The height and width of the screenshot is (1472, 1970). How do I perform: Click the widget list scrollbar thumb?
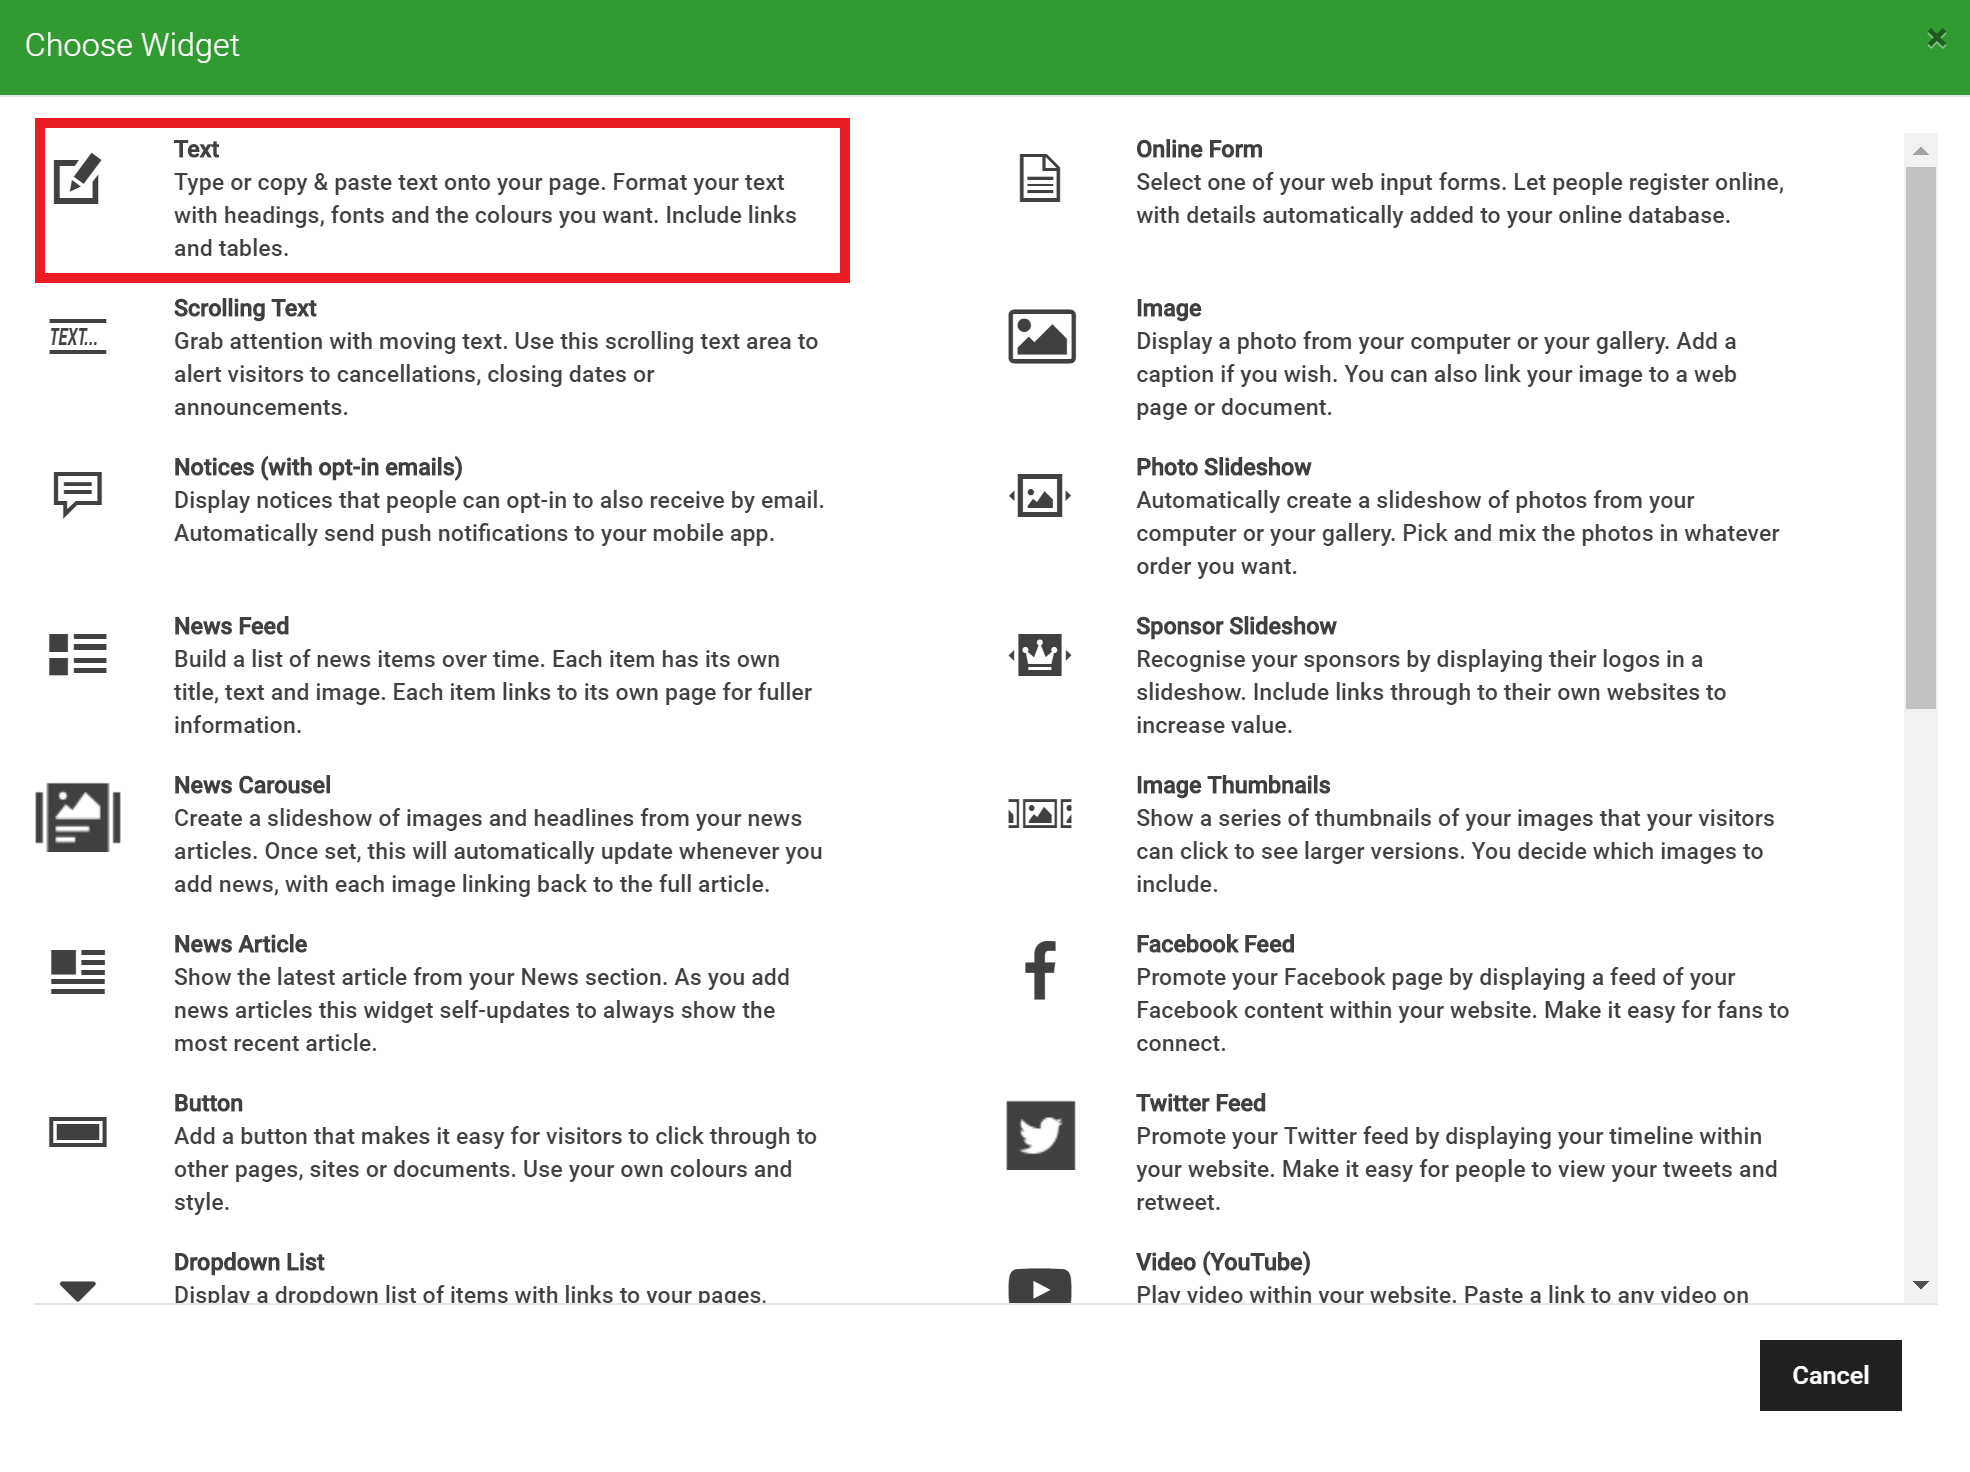pos(1920,438)
